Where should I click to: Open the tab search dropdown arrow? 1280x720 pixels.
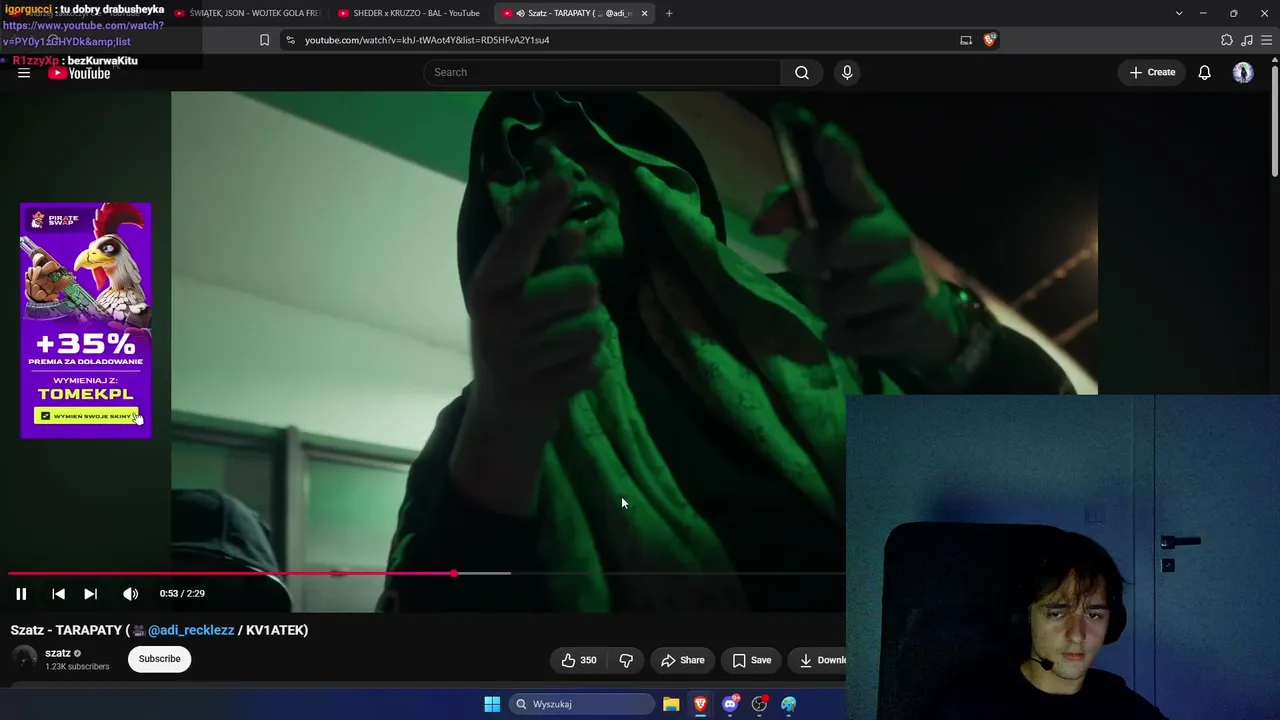(1179, 13)
